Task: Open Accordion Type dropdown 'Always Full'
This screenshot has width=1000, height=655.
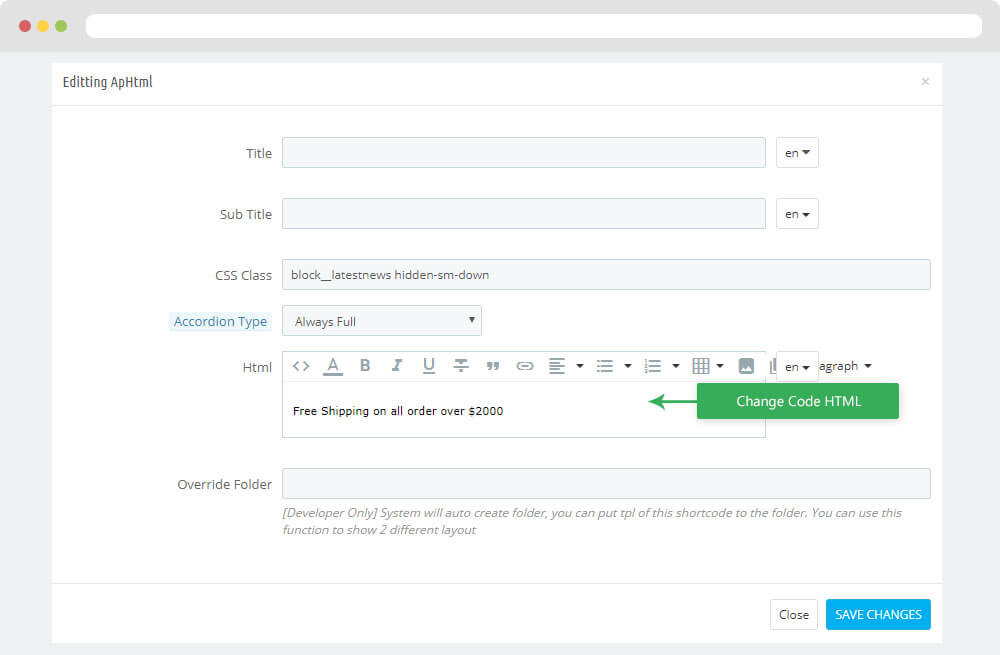Action: tap(382, 321)
